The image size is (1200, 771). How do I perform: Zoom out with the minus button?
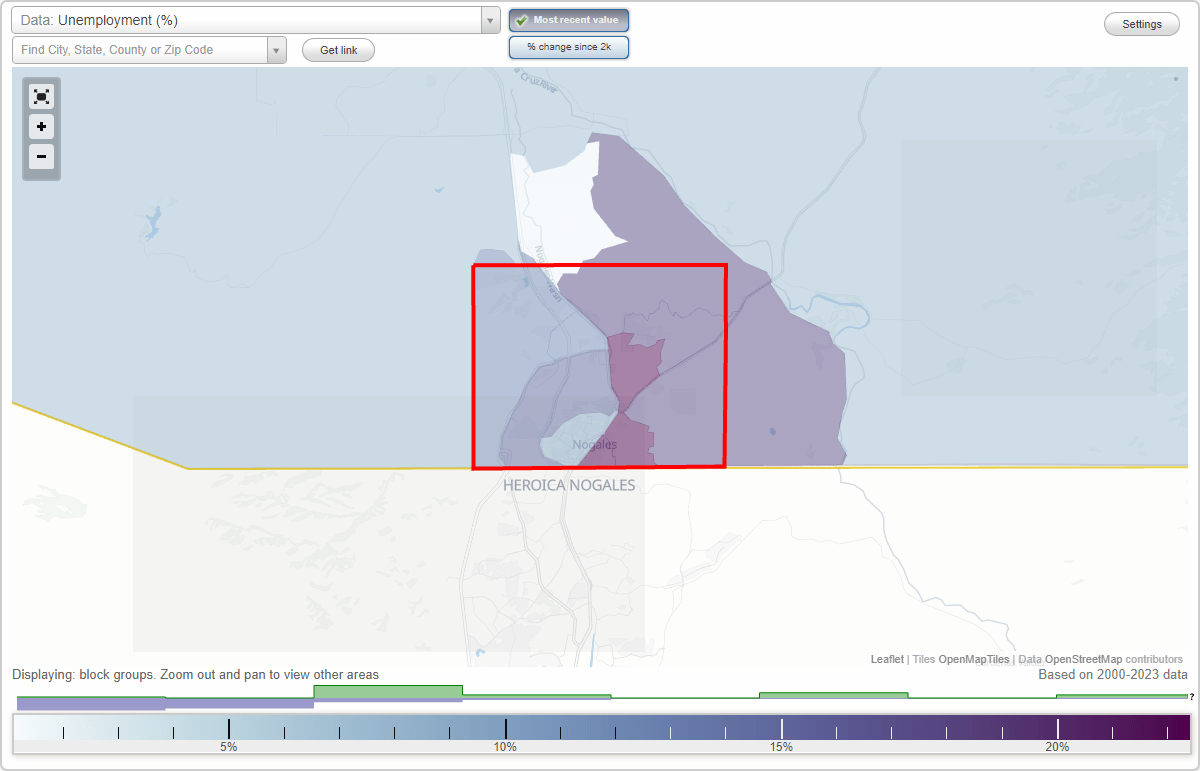pos(41,157)
